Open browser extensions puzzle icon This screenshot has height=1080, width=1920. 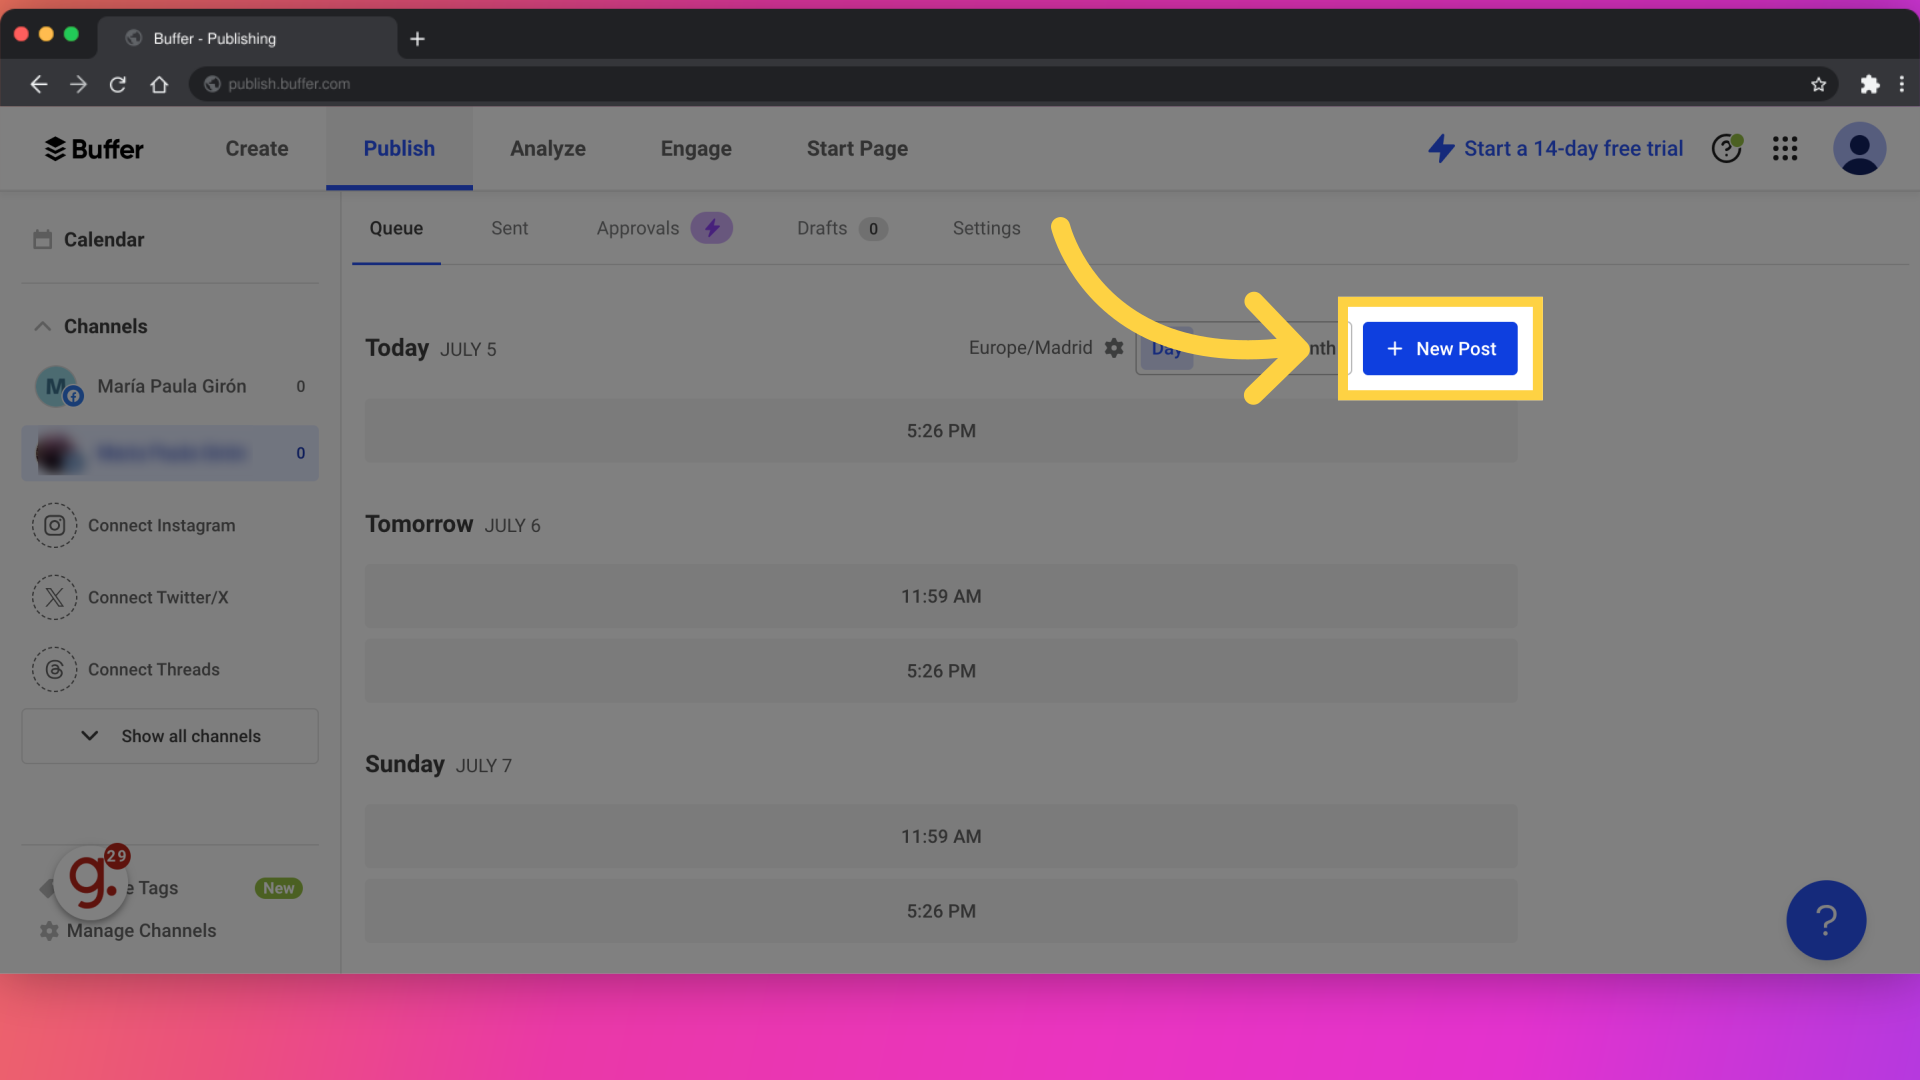[x=1869, y=84]
